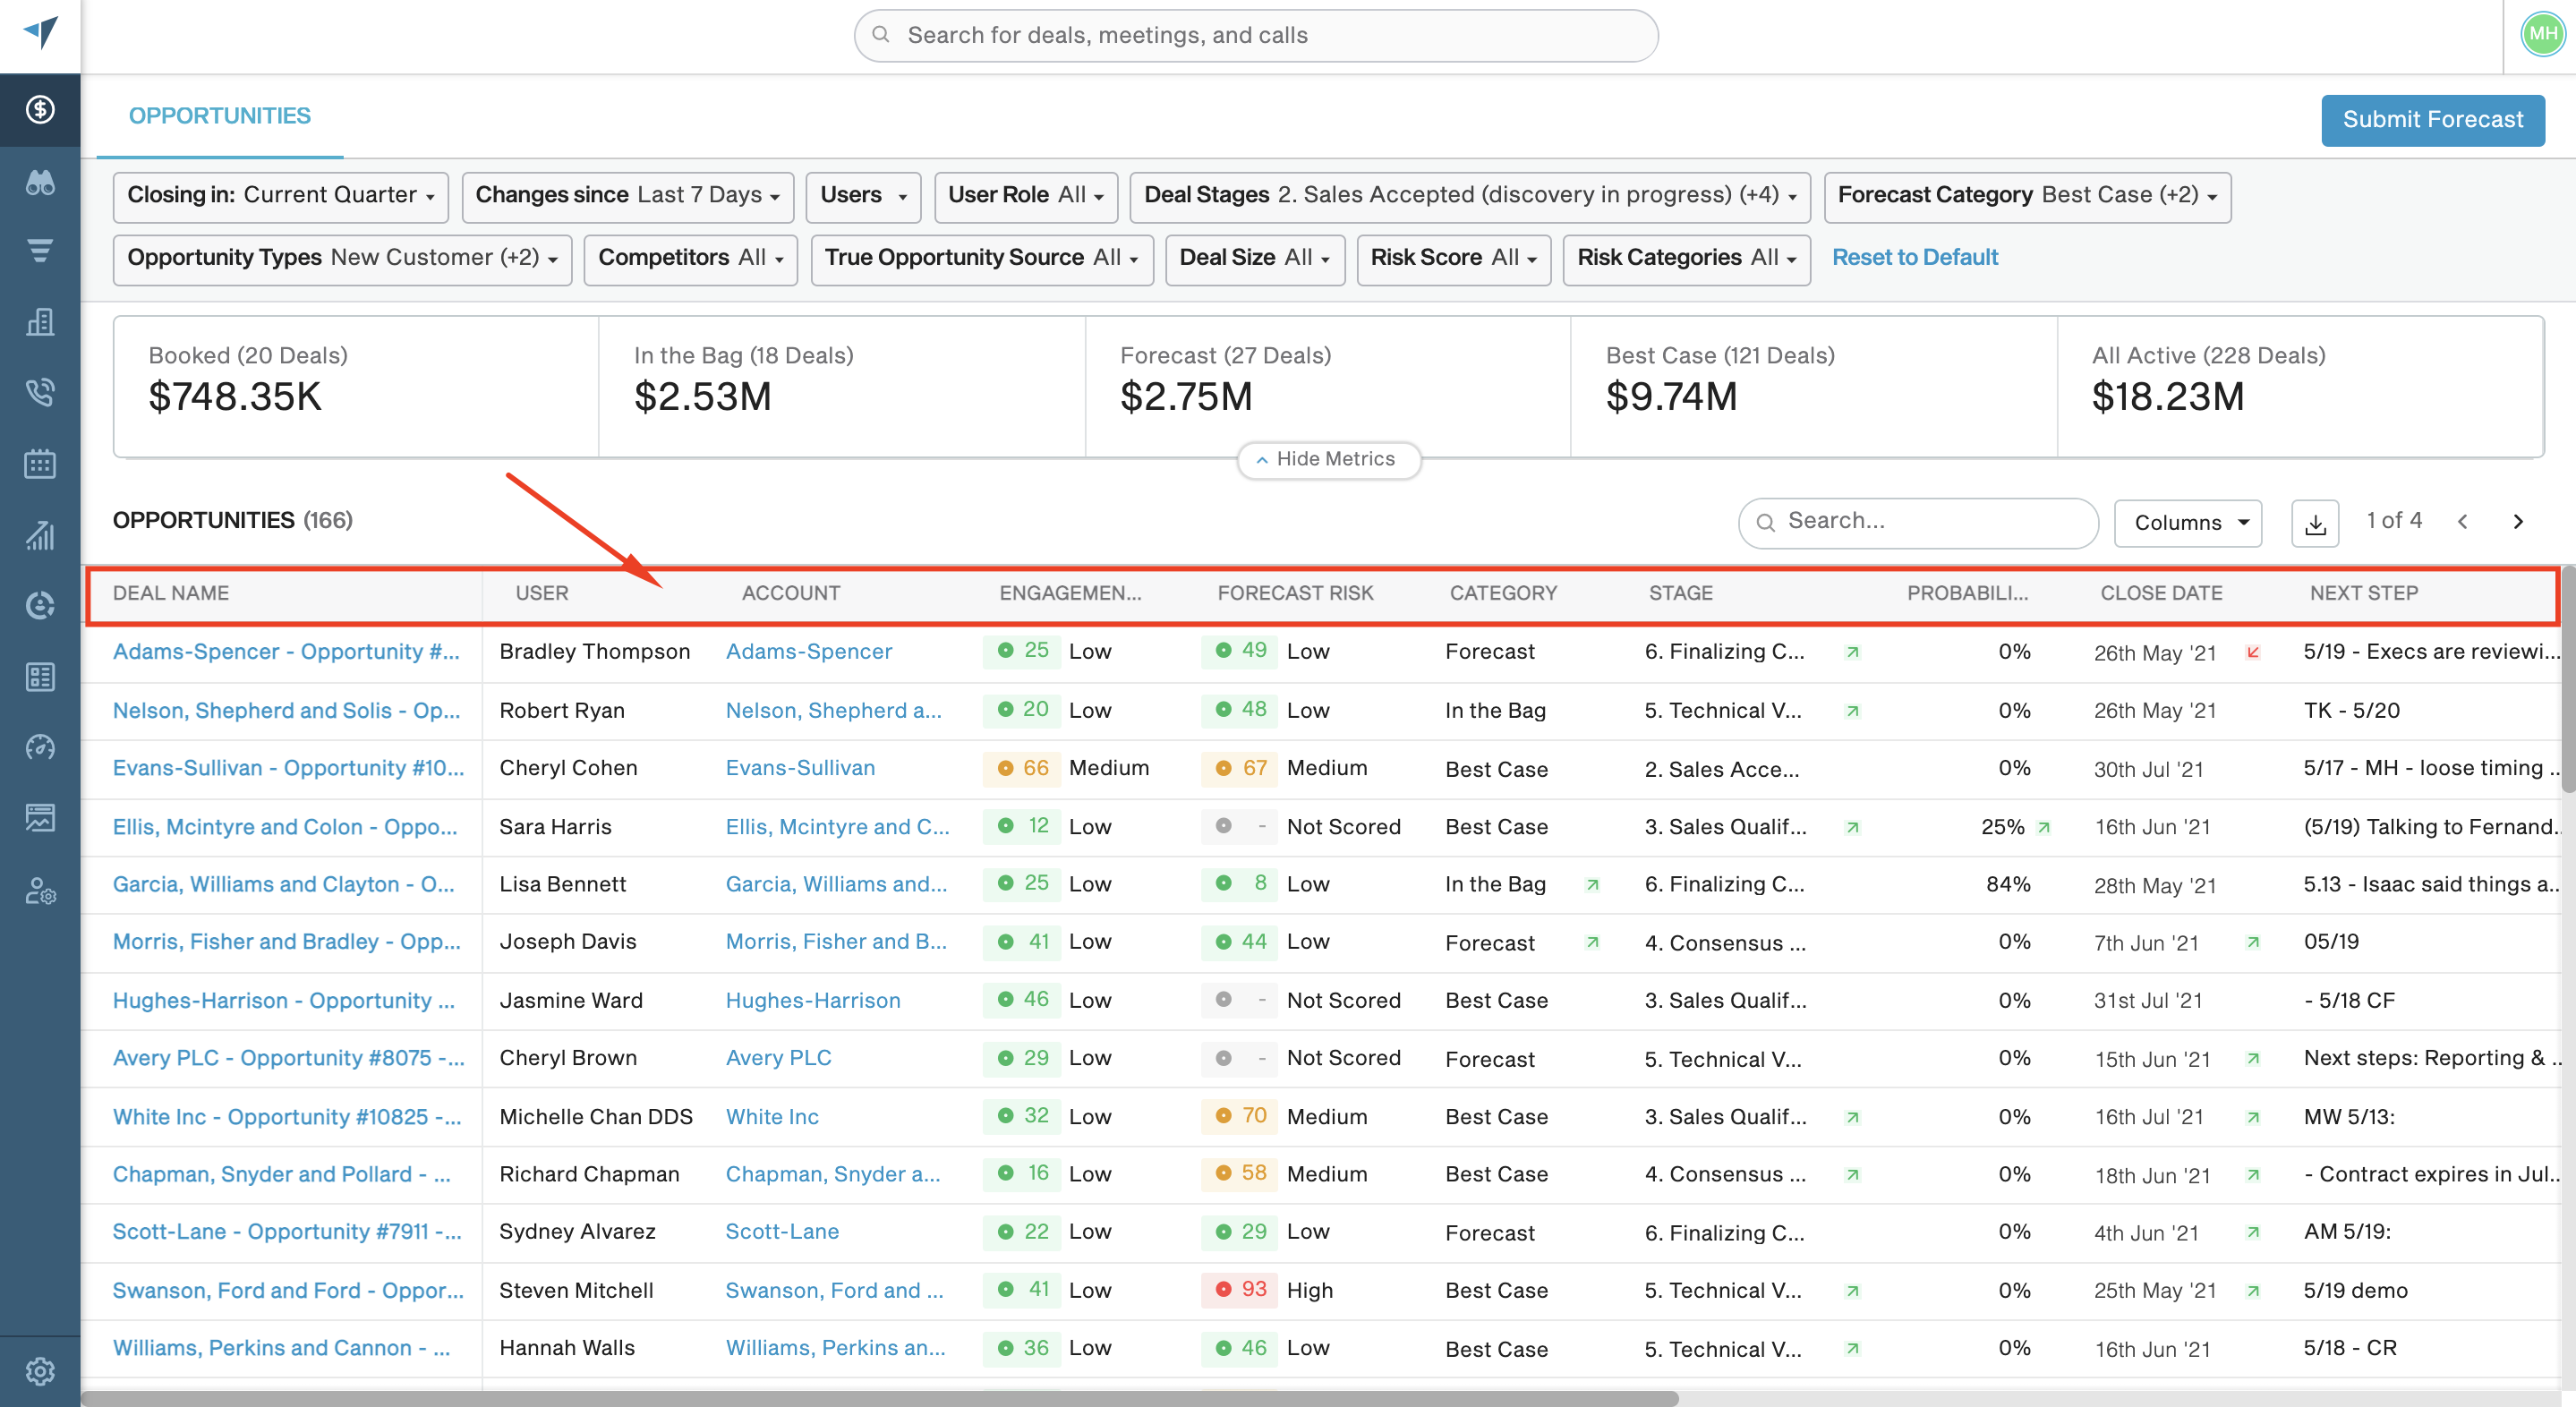Go to previous page of opportunities
The width and height of the screenshot is (2576, 1407).
[x=2462, y=521]
